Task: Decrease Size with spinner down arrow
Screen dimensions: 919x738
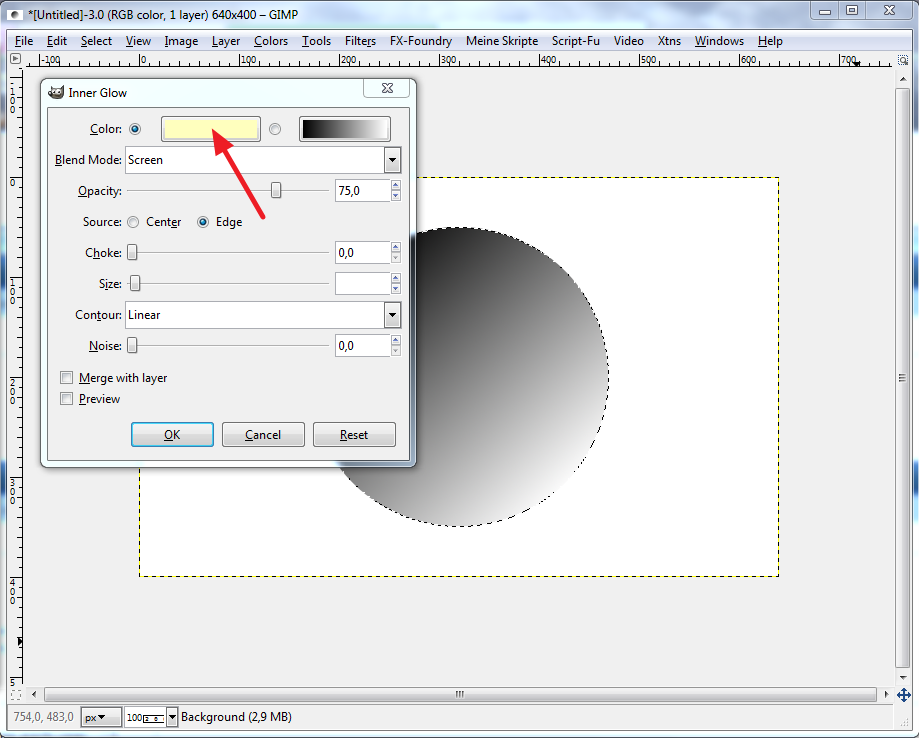Action: 396,289
